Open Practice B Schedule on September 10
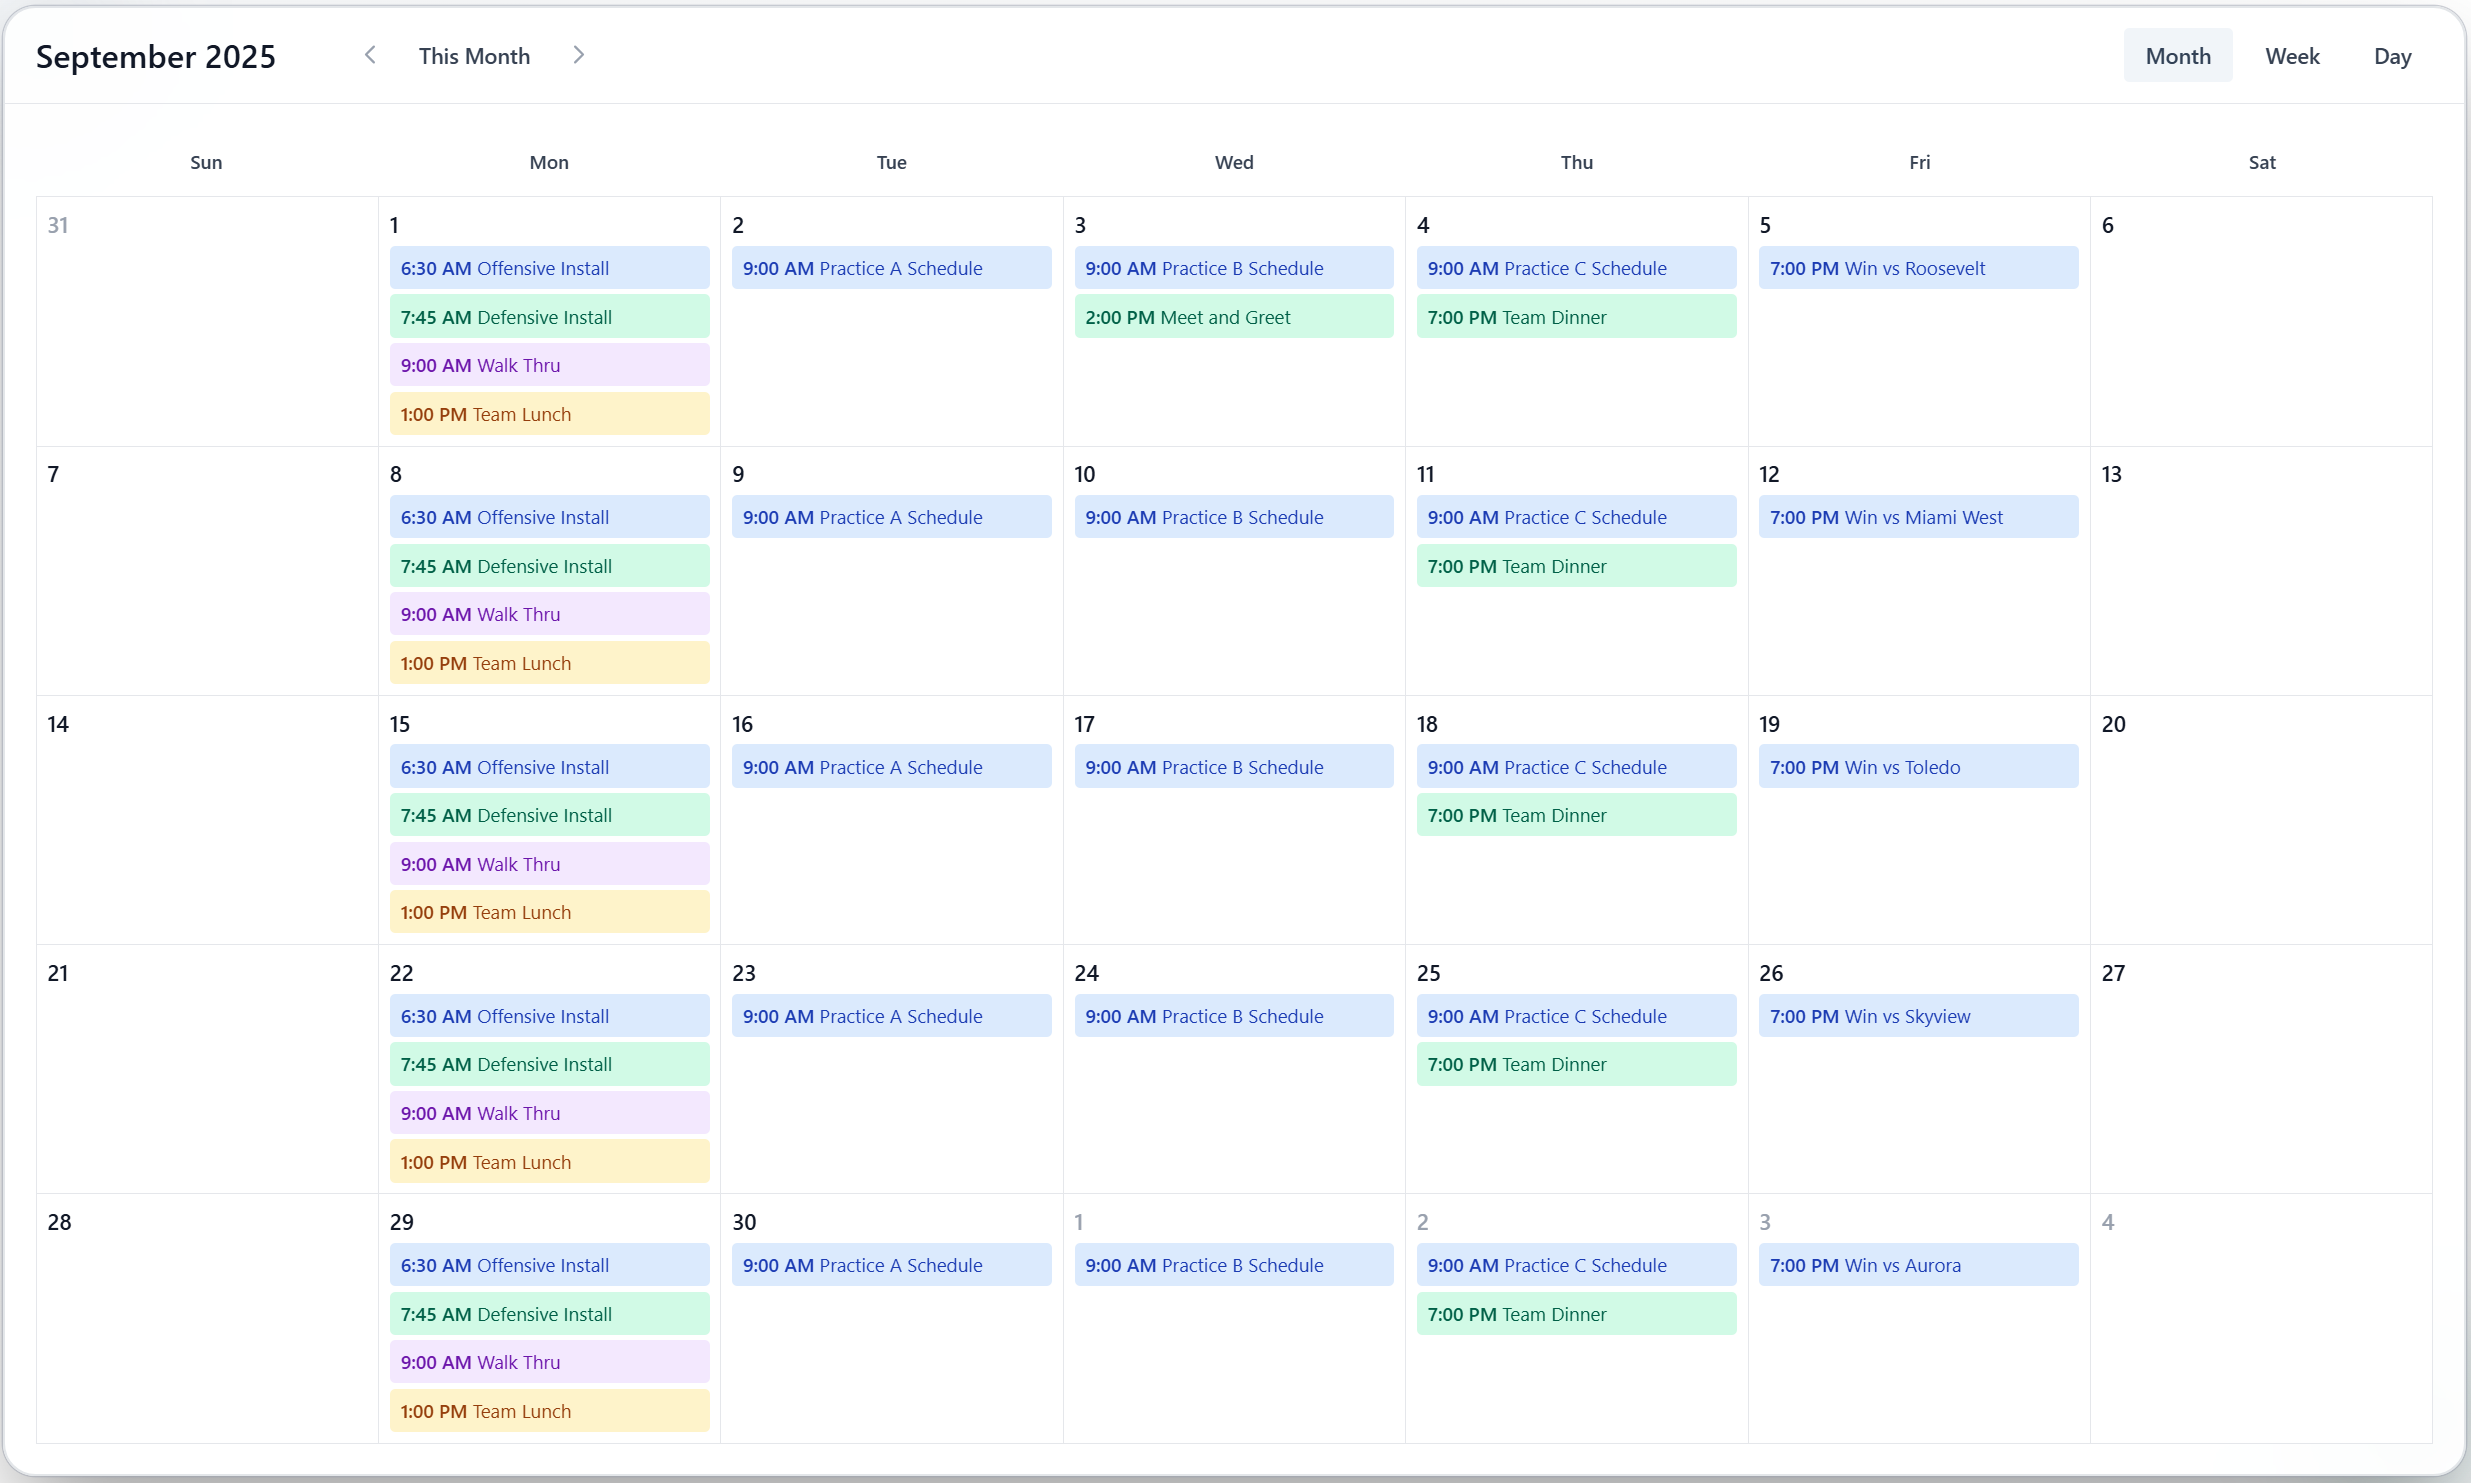Viewport: 2471px width, 1483px height. click(1234, 517)
